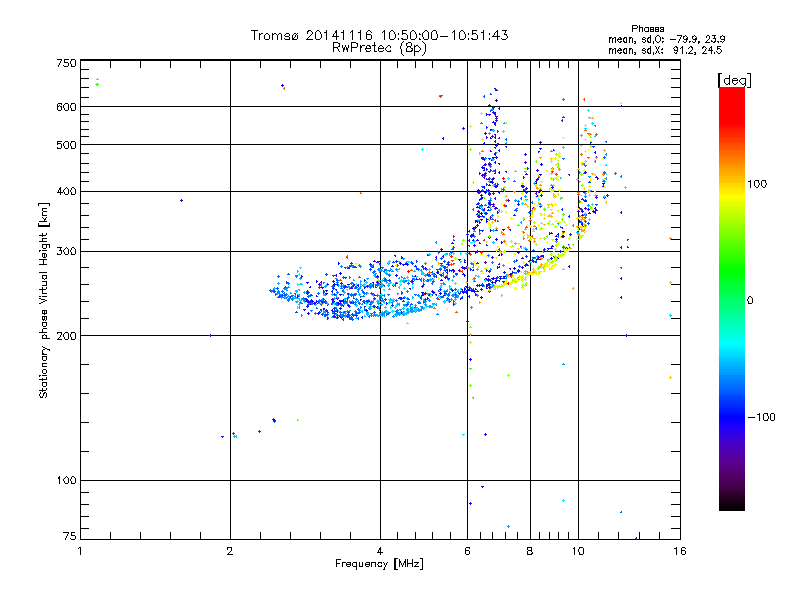The height and width of the screenshot is (600, 800).
Task: Click the plot title 'Tromsø 20141116 10:50:00-10:51:43'
Action: tap(379, 35)
